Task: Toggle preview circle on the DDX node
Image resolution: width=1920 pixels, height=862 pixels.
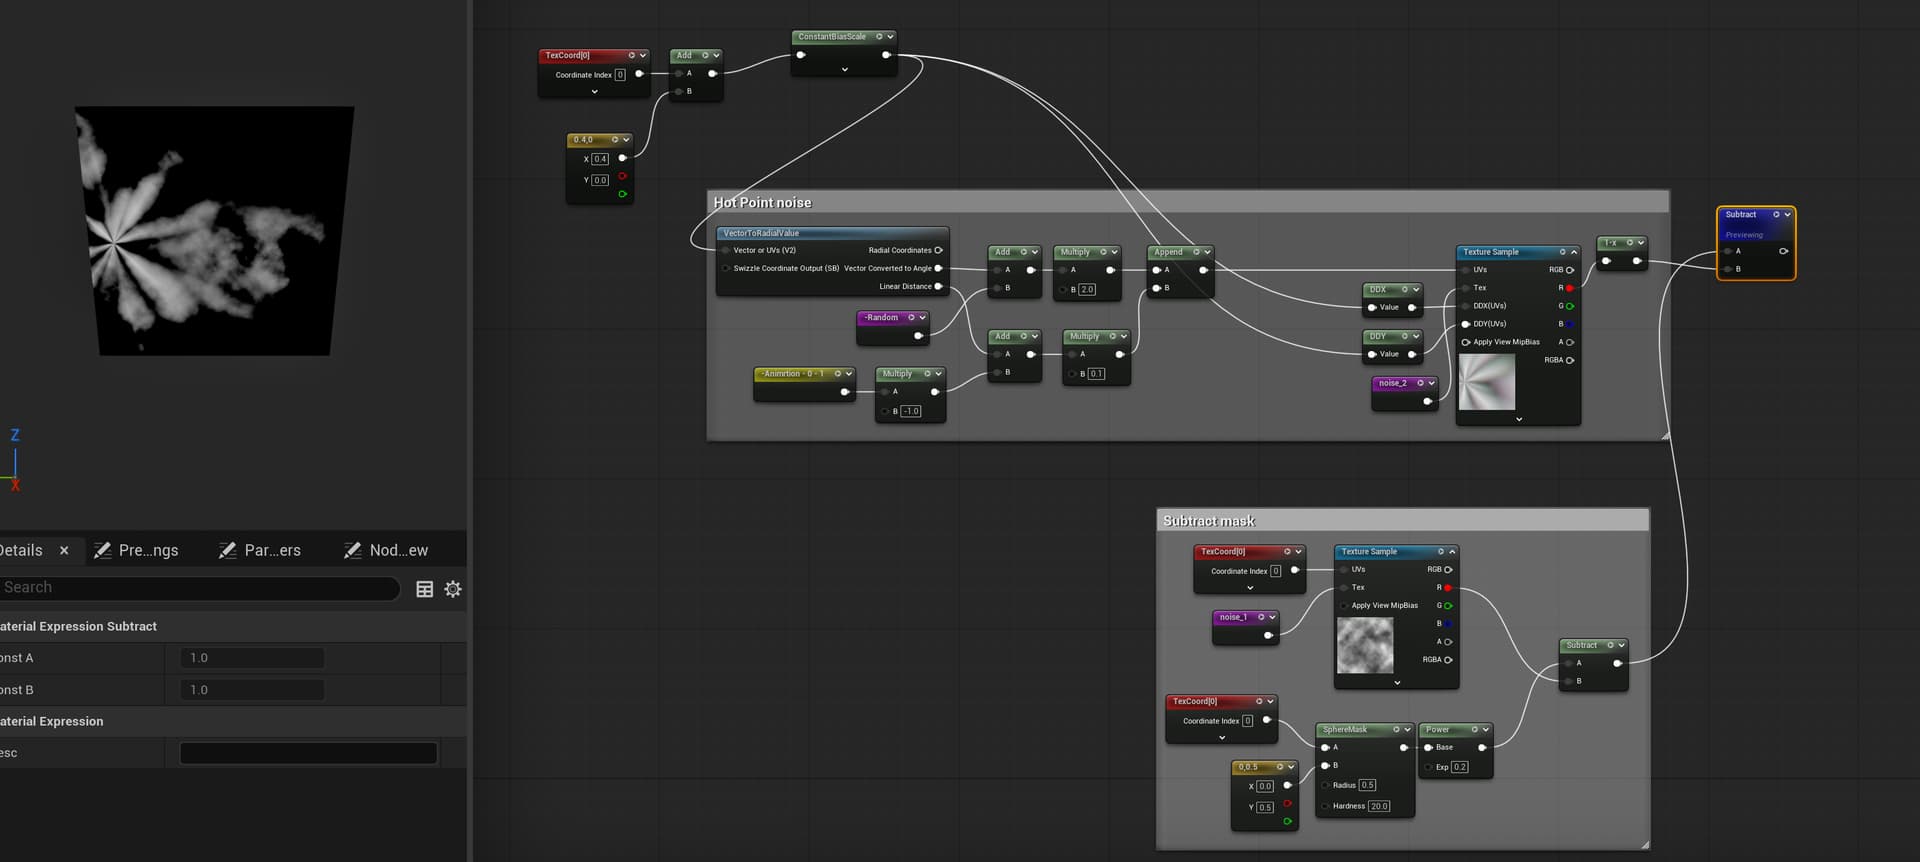Action: 1404,289
